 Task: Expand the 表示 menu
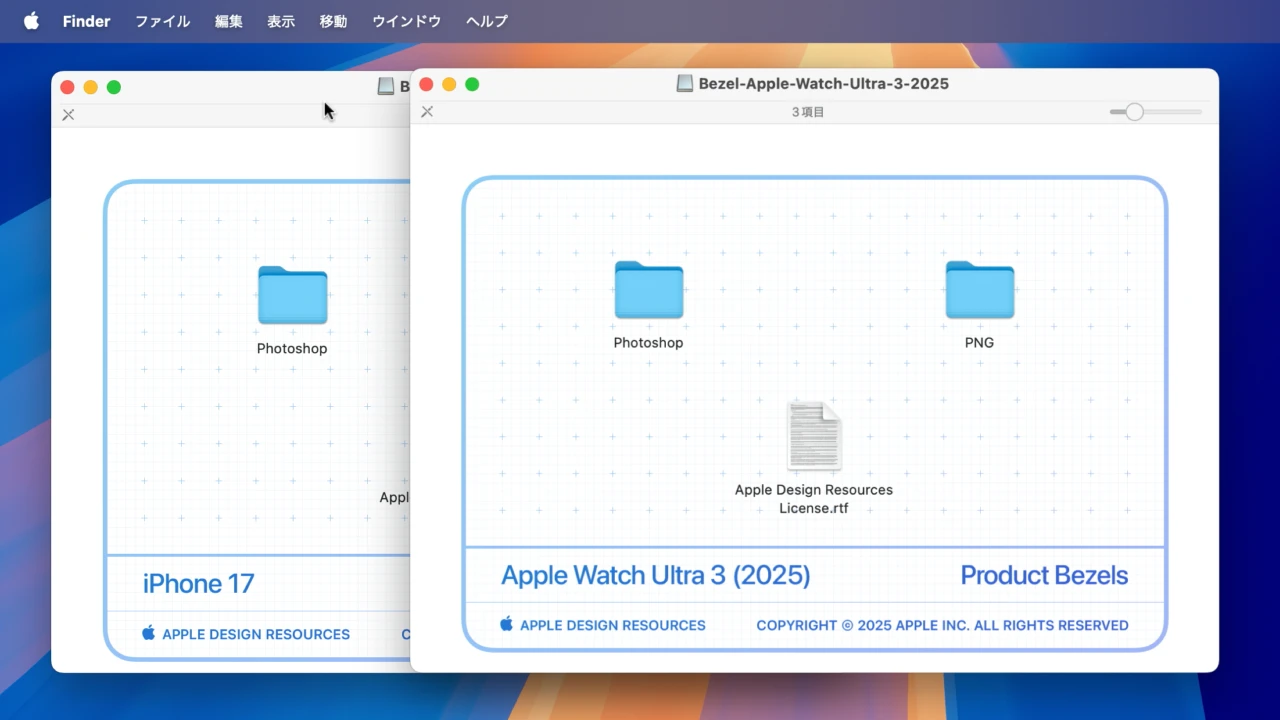[281, 21]
